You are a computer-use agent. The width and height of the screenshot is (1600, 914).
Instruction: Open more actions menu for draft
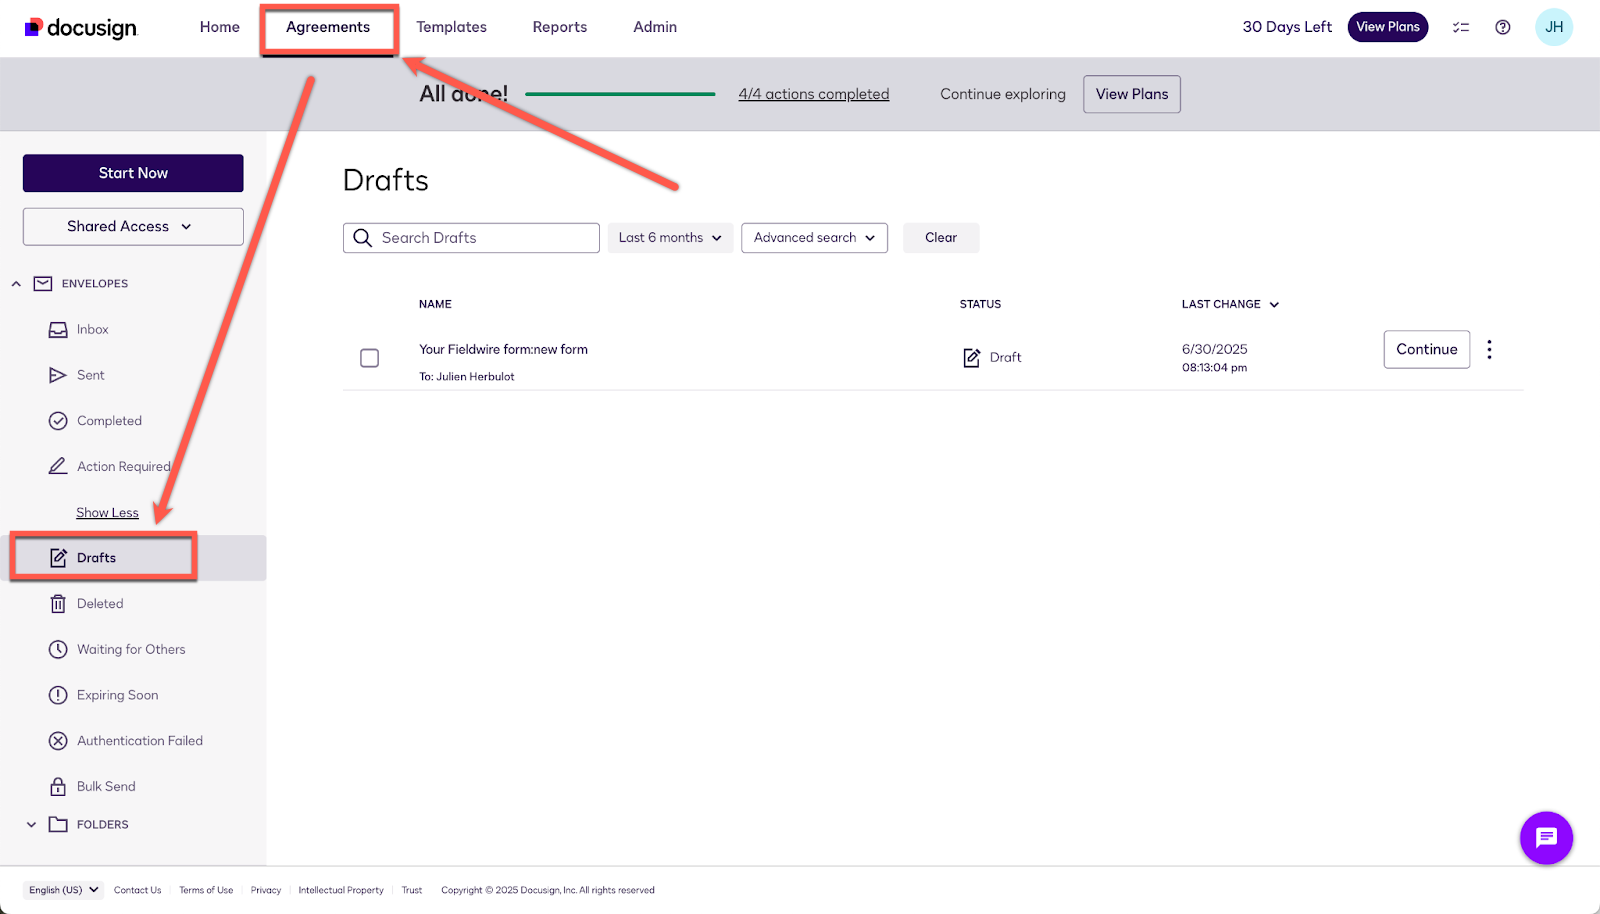1489,349
